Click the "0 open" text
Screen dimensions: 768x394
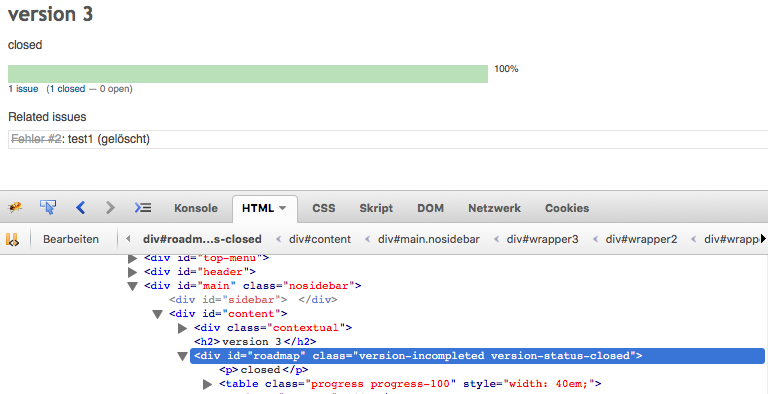click(115, 89)
